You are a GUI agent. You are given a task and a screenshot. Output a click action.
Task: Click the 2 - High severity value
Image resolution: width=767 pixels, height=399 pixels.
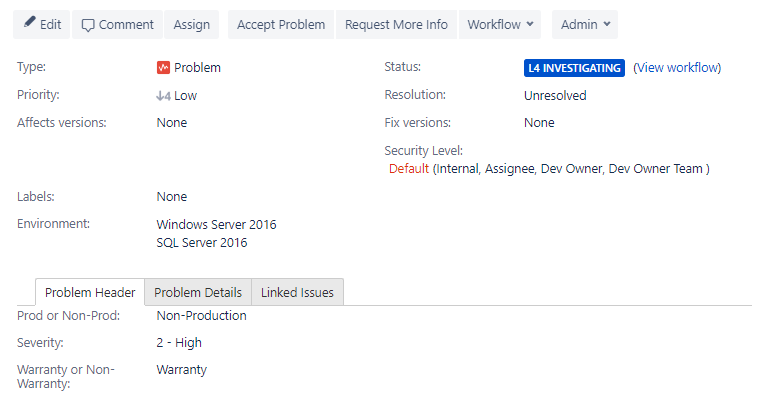click(179, 343)
